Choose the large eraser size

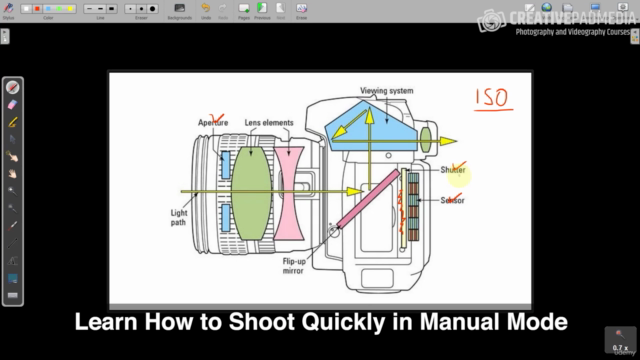tap(152, 9)
